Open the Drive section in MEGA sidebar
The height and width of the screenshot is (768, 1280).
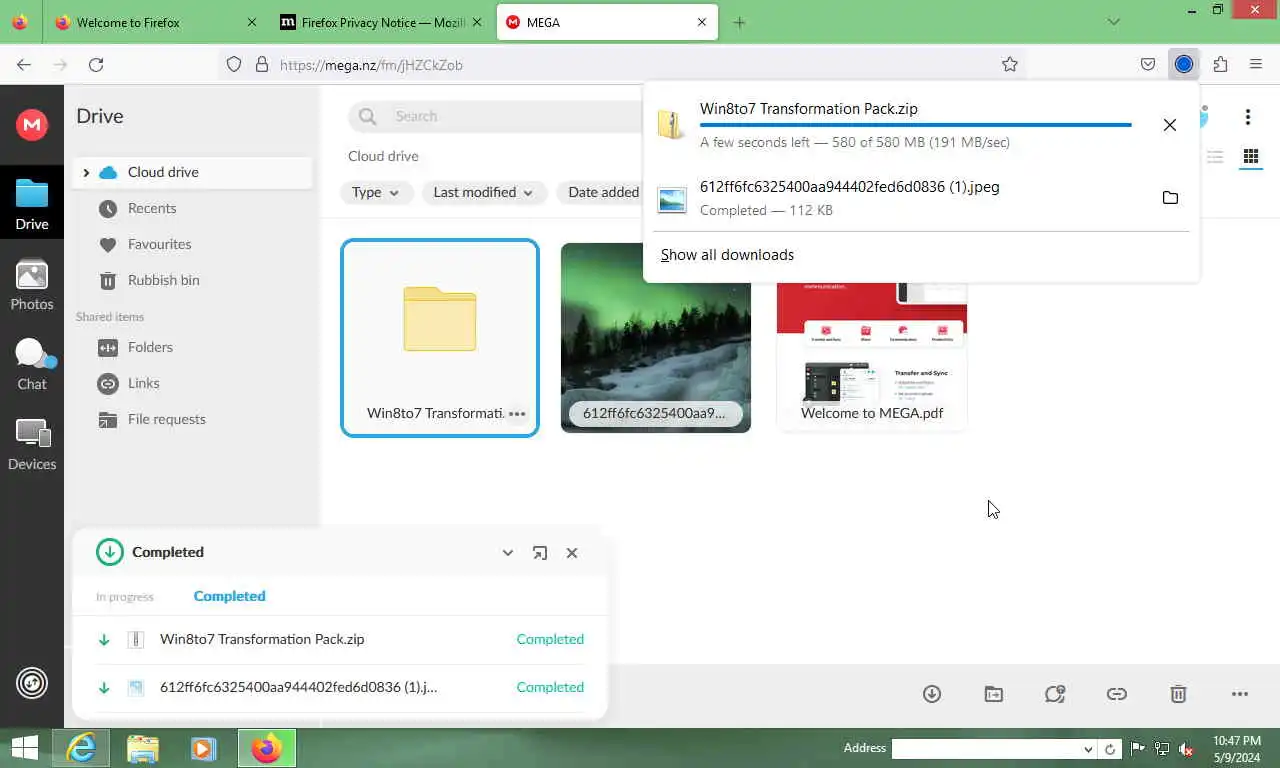pyautogui.click(x=32, y=204)
